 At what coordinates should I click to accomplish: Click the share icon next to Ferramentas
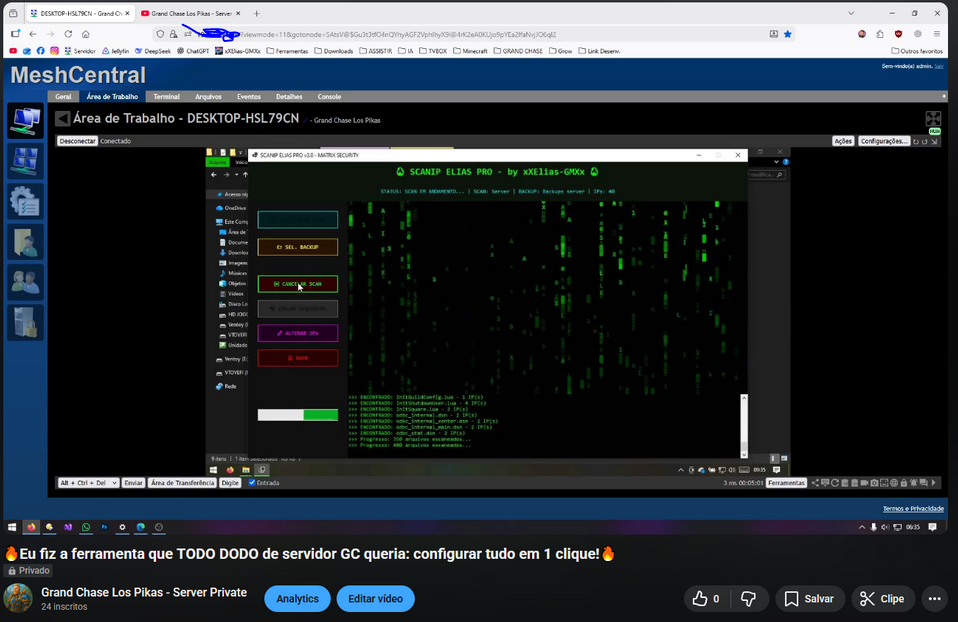[x=815, y=483]
